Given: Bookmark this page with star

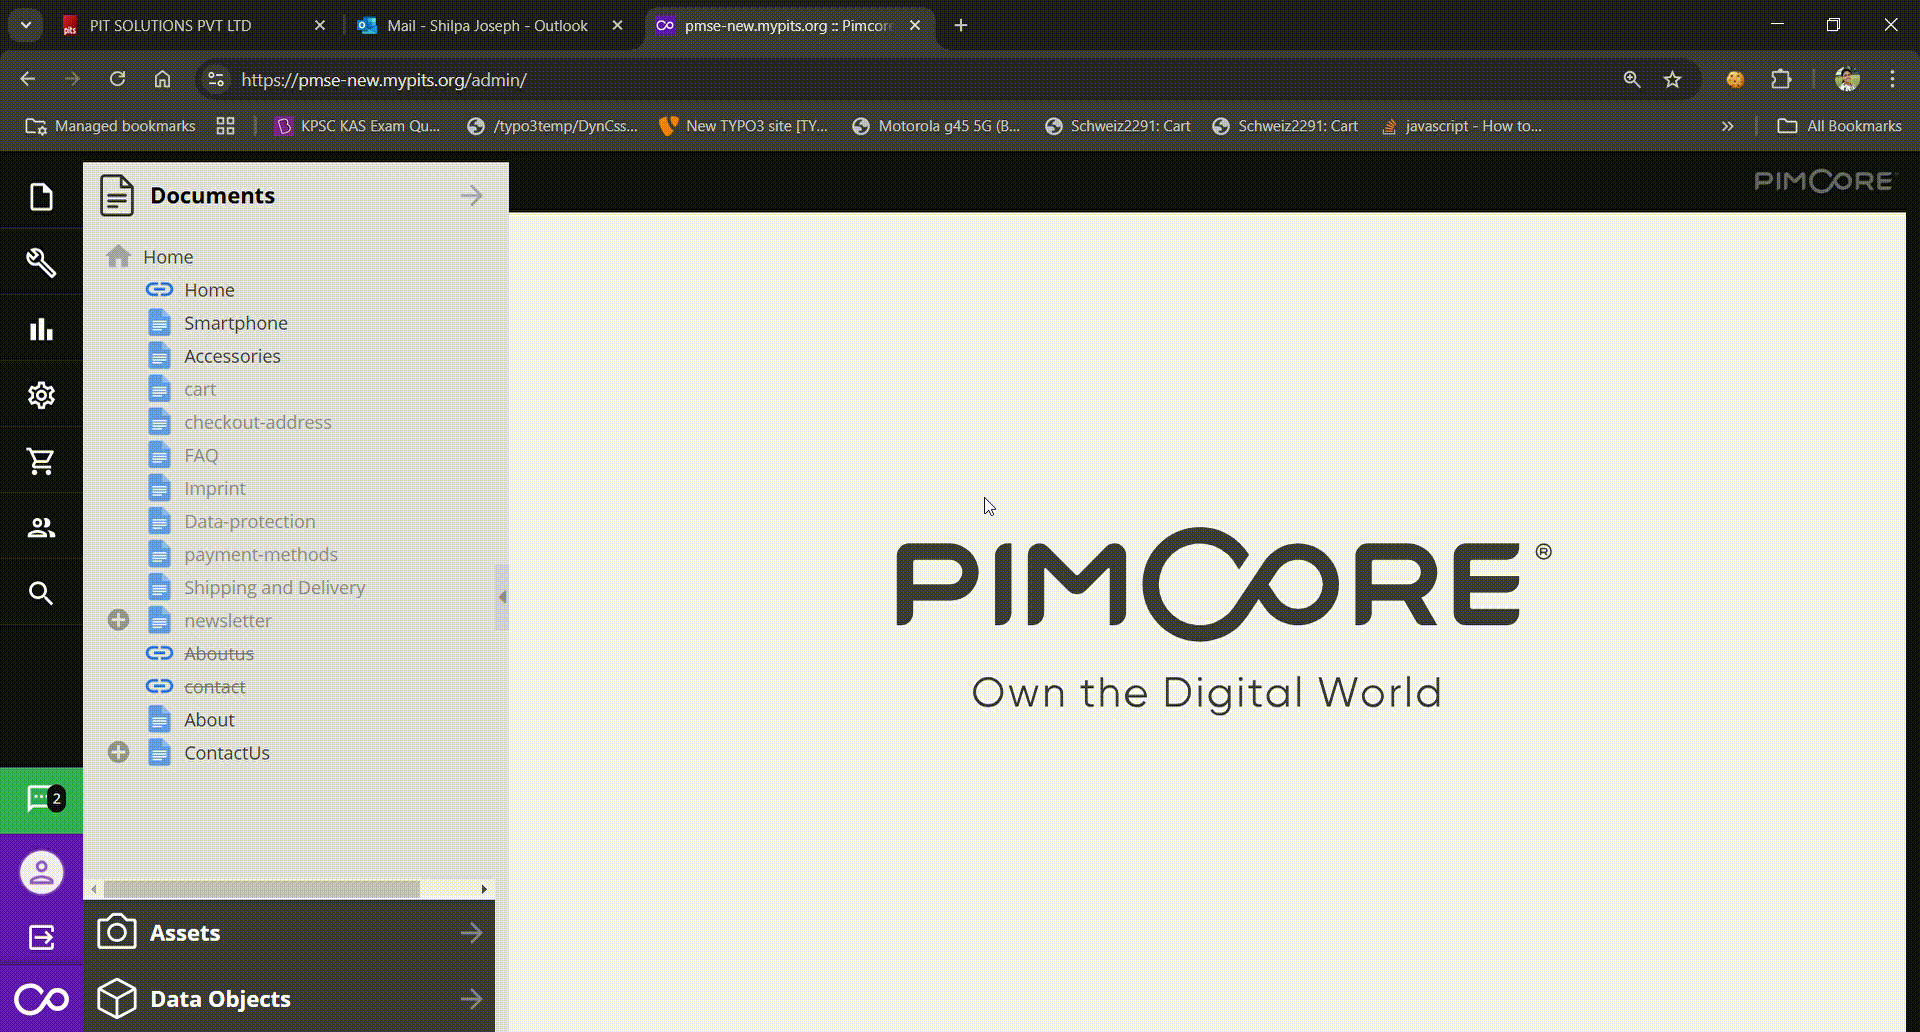Looking at the screenshot, I should (1672, 79).
